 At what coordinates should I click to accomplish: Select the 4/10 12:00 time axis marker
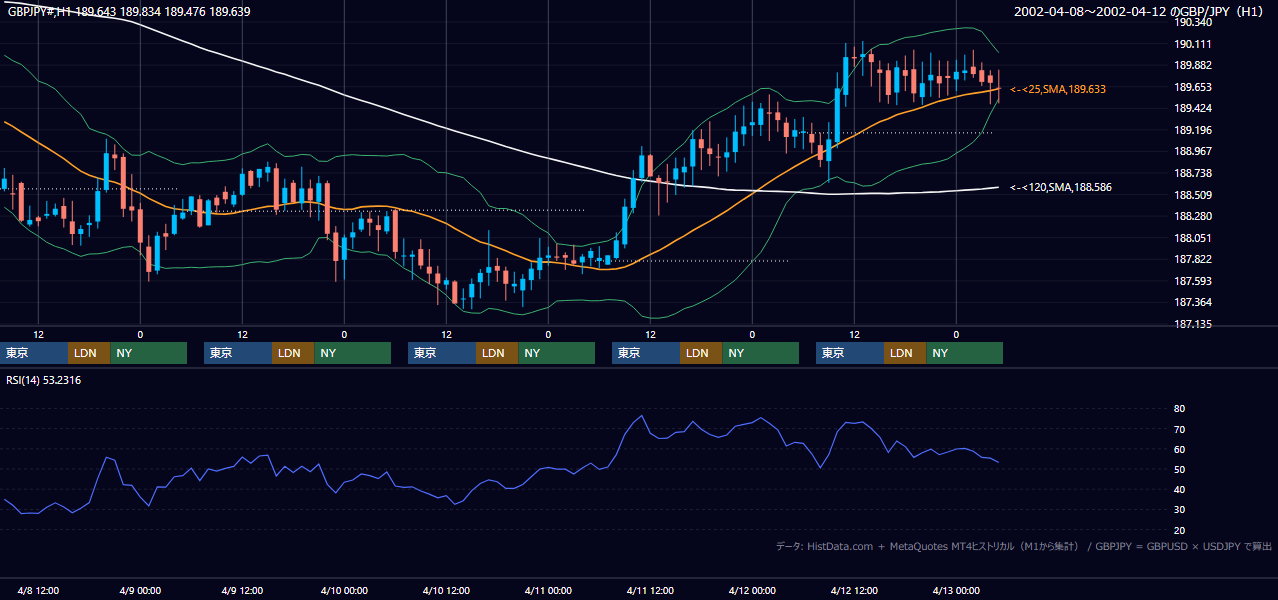pyautogui.click(x=446, y=591)
